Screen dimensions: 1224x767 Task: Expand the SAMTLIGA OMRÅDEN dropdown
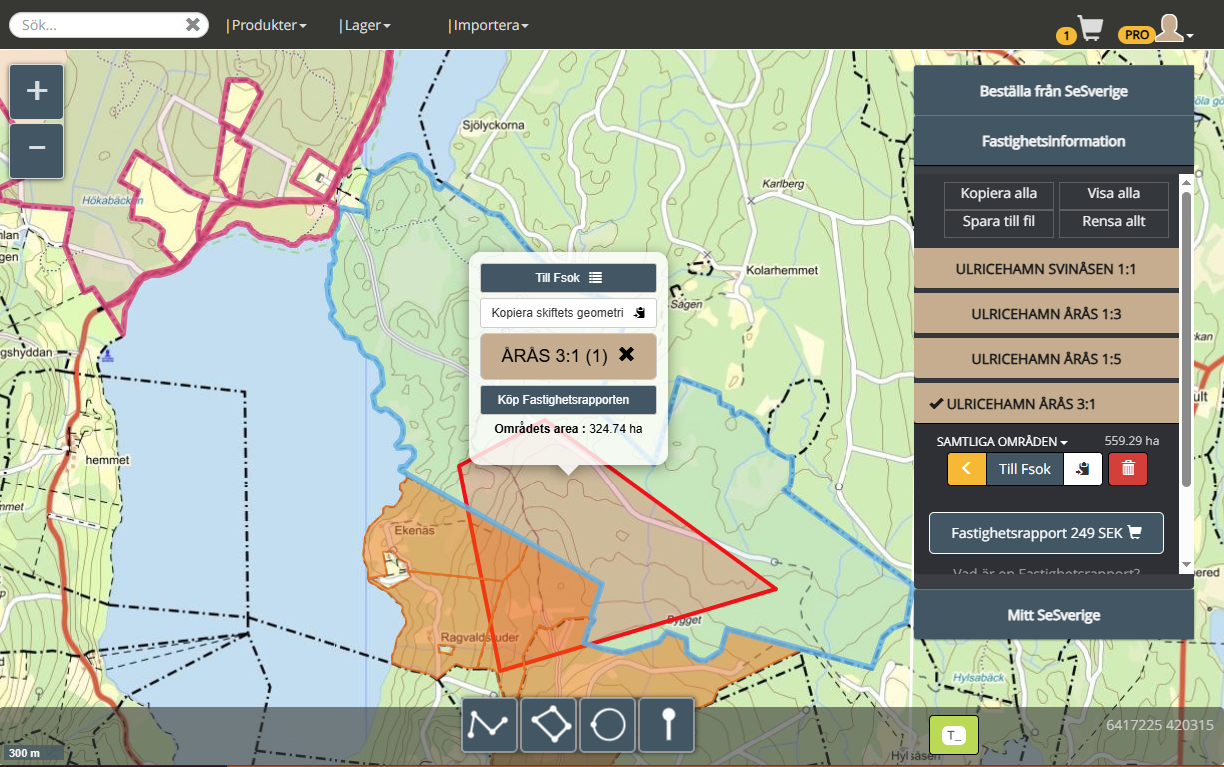point(1002,441)
